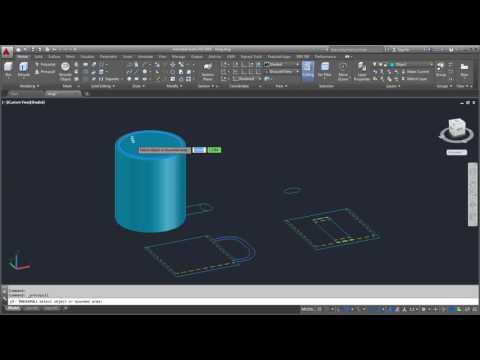480x360 pixels.
Task: Click the Save icon in Quick Access toolbar
Action: [x=33, y=50]
